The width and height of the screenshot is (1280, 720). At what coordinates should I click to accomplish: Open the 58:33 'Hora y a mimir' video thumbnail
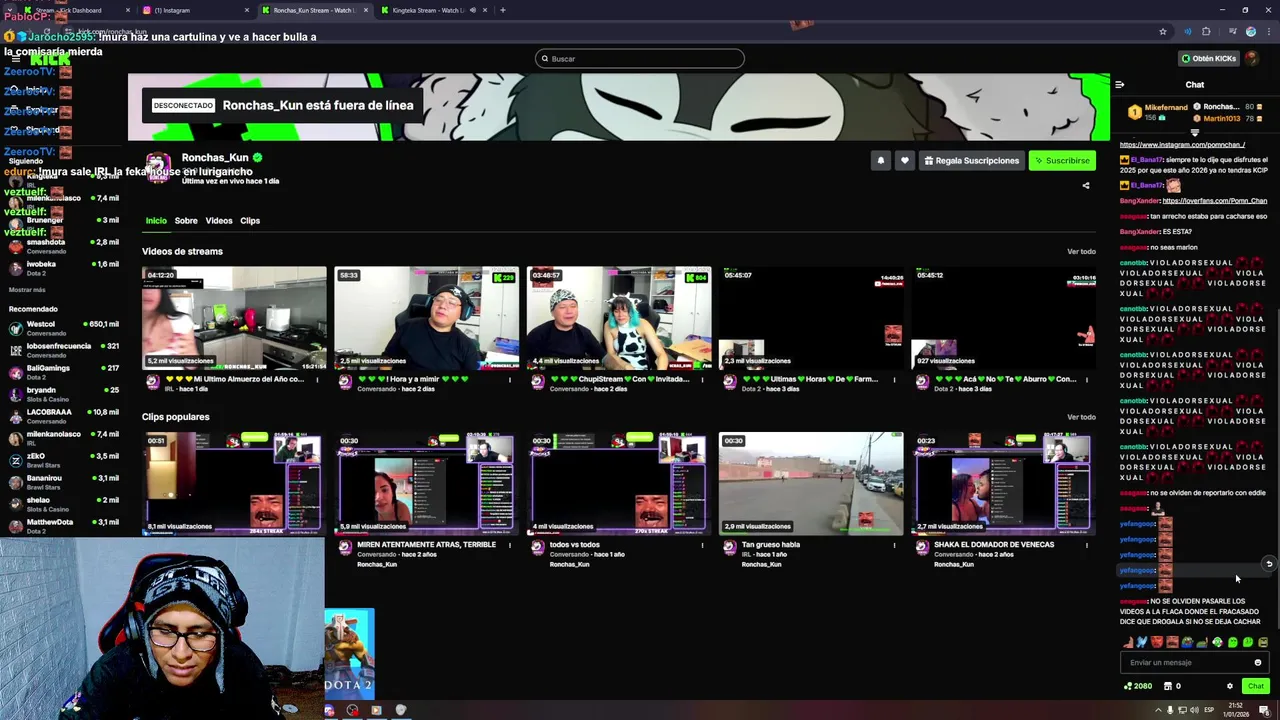coord(427,318)
